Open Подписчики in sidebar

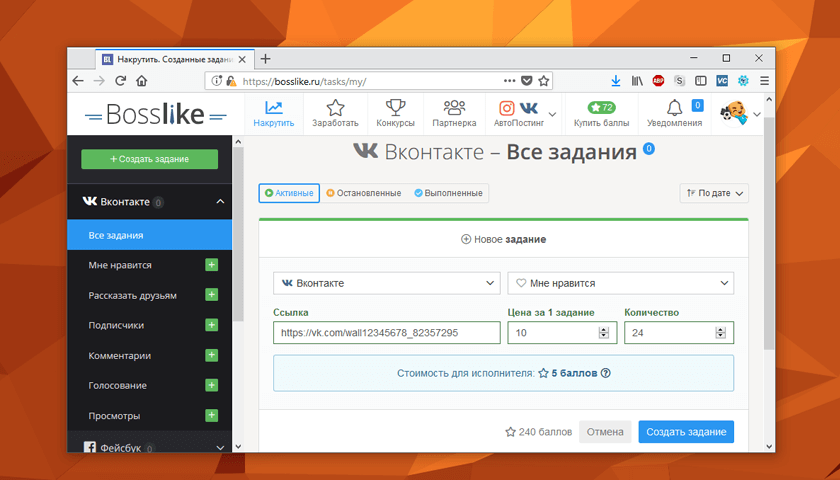tap(116, 325)
